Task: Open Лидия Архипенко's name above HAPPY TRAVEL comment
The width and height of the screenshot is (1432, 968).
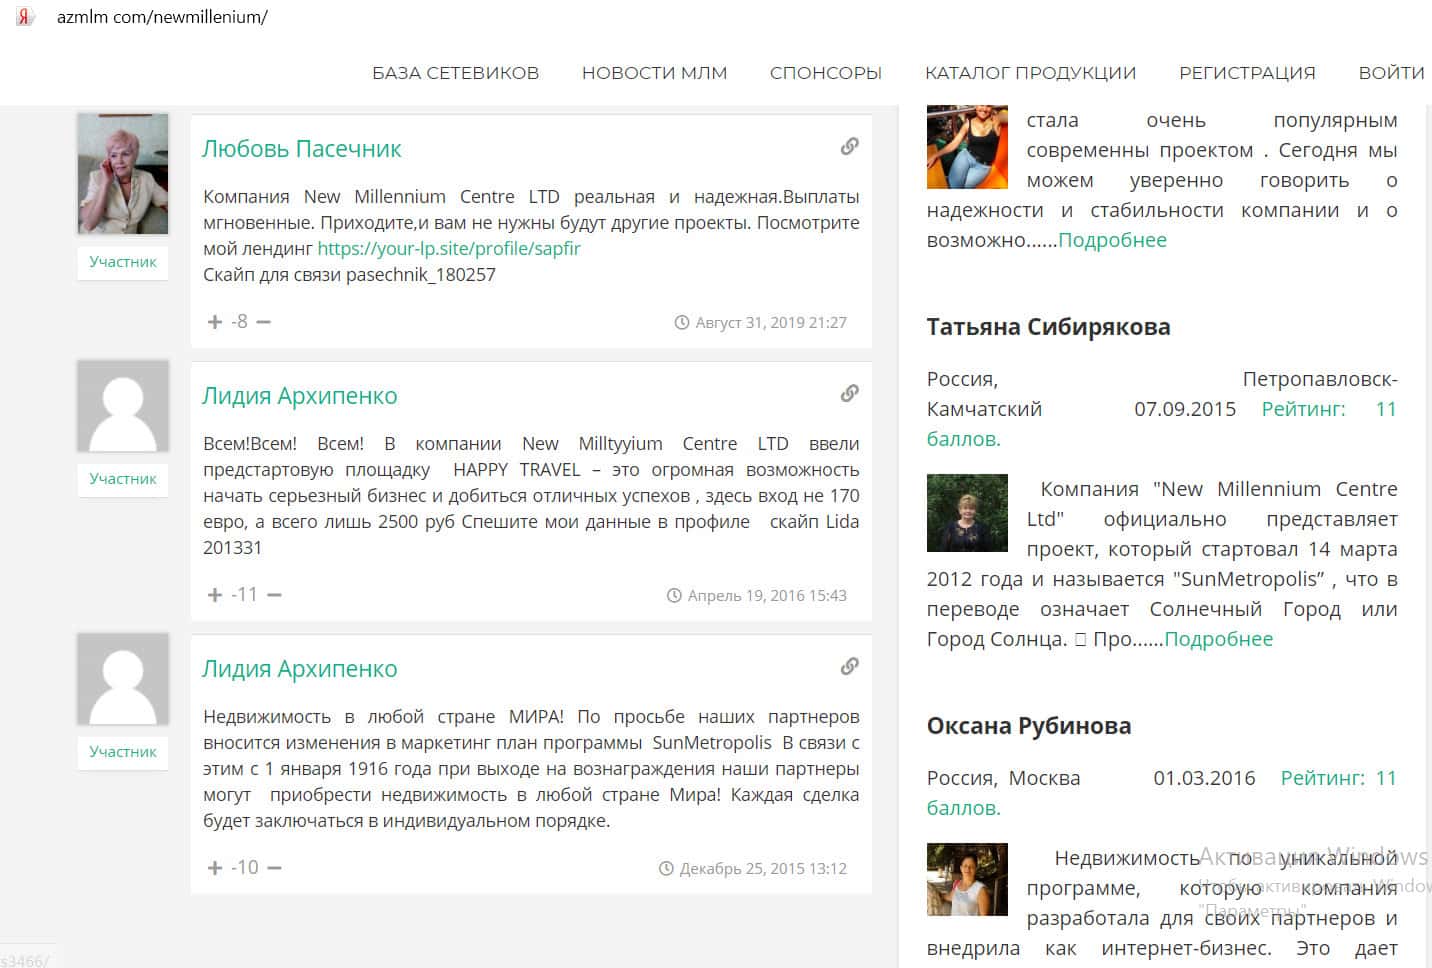Action: 299,396
